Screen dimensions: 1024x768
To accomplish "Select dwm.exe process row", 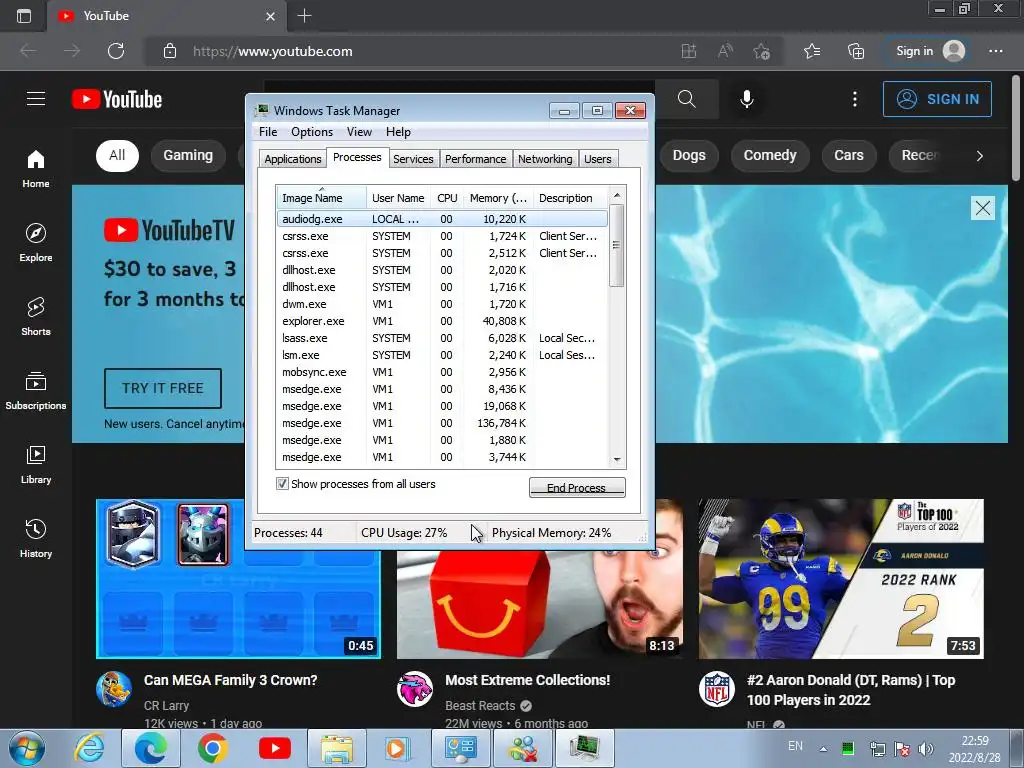I will (x=442, y=304).
